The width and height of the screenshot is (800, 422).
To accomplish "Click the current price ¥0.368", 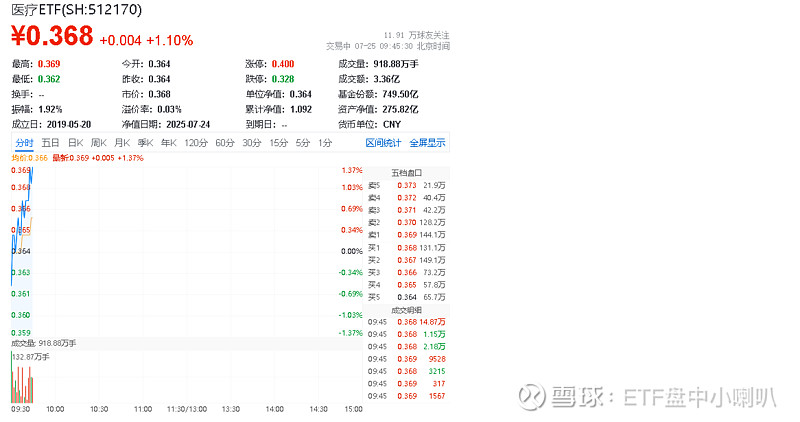I will (x=52, y=36).
